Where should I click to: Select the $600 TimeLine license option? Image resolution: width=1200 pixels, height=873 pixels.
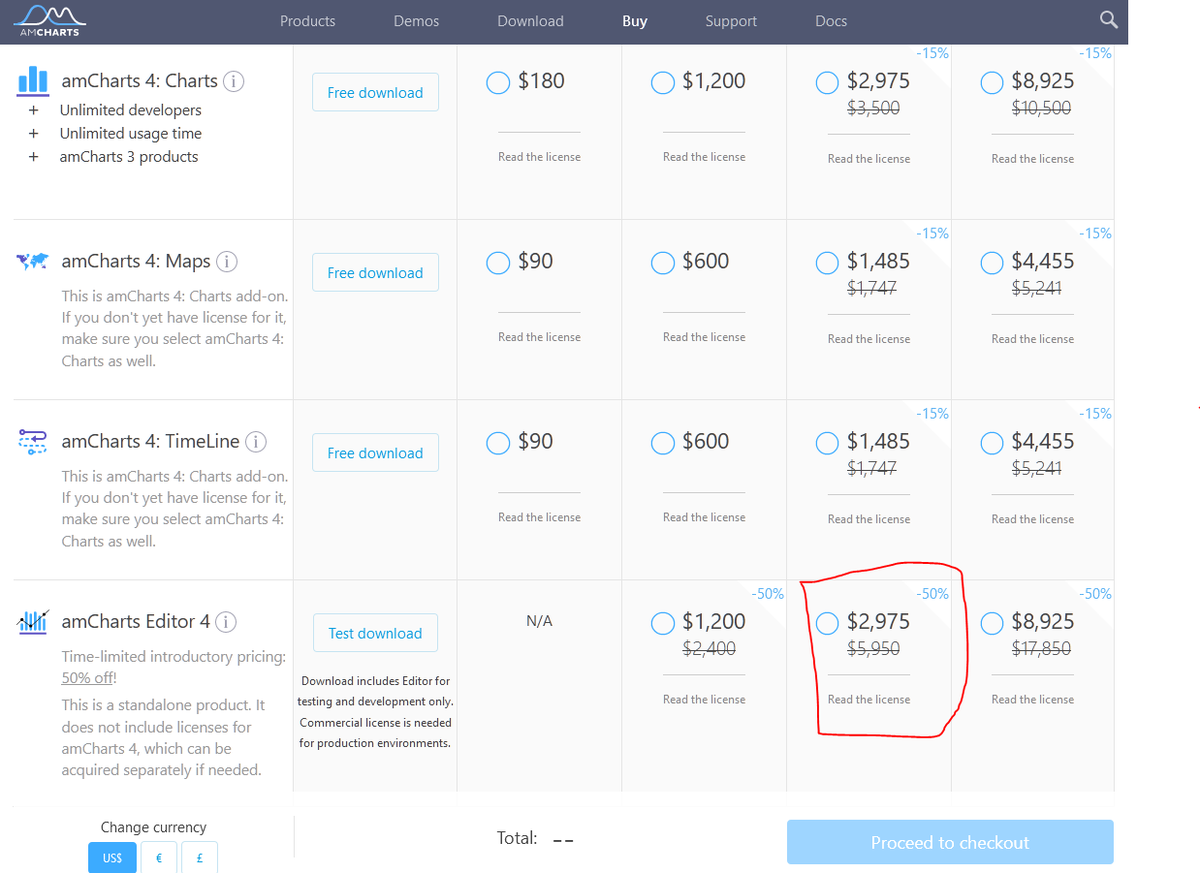tap(662, 442)
